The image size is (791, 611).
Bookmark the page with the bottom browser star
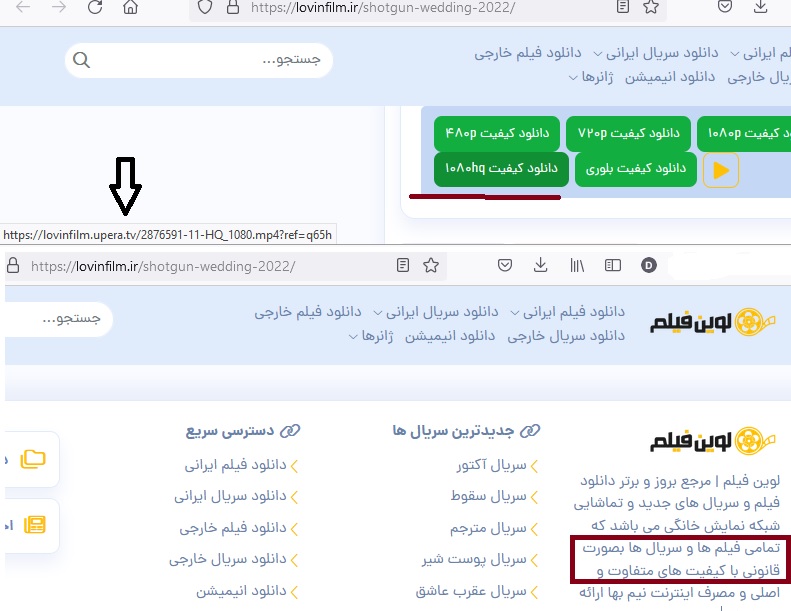(431, 265)
